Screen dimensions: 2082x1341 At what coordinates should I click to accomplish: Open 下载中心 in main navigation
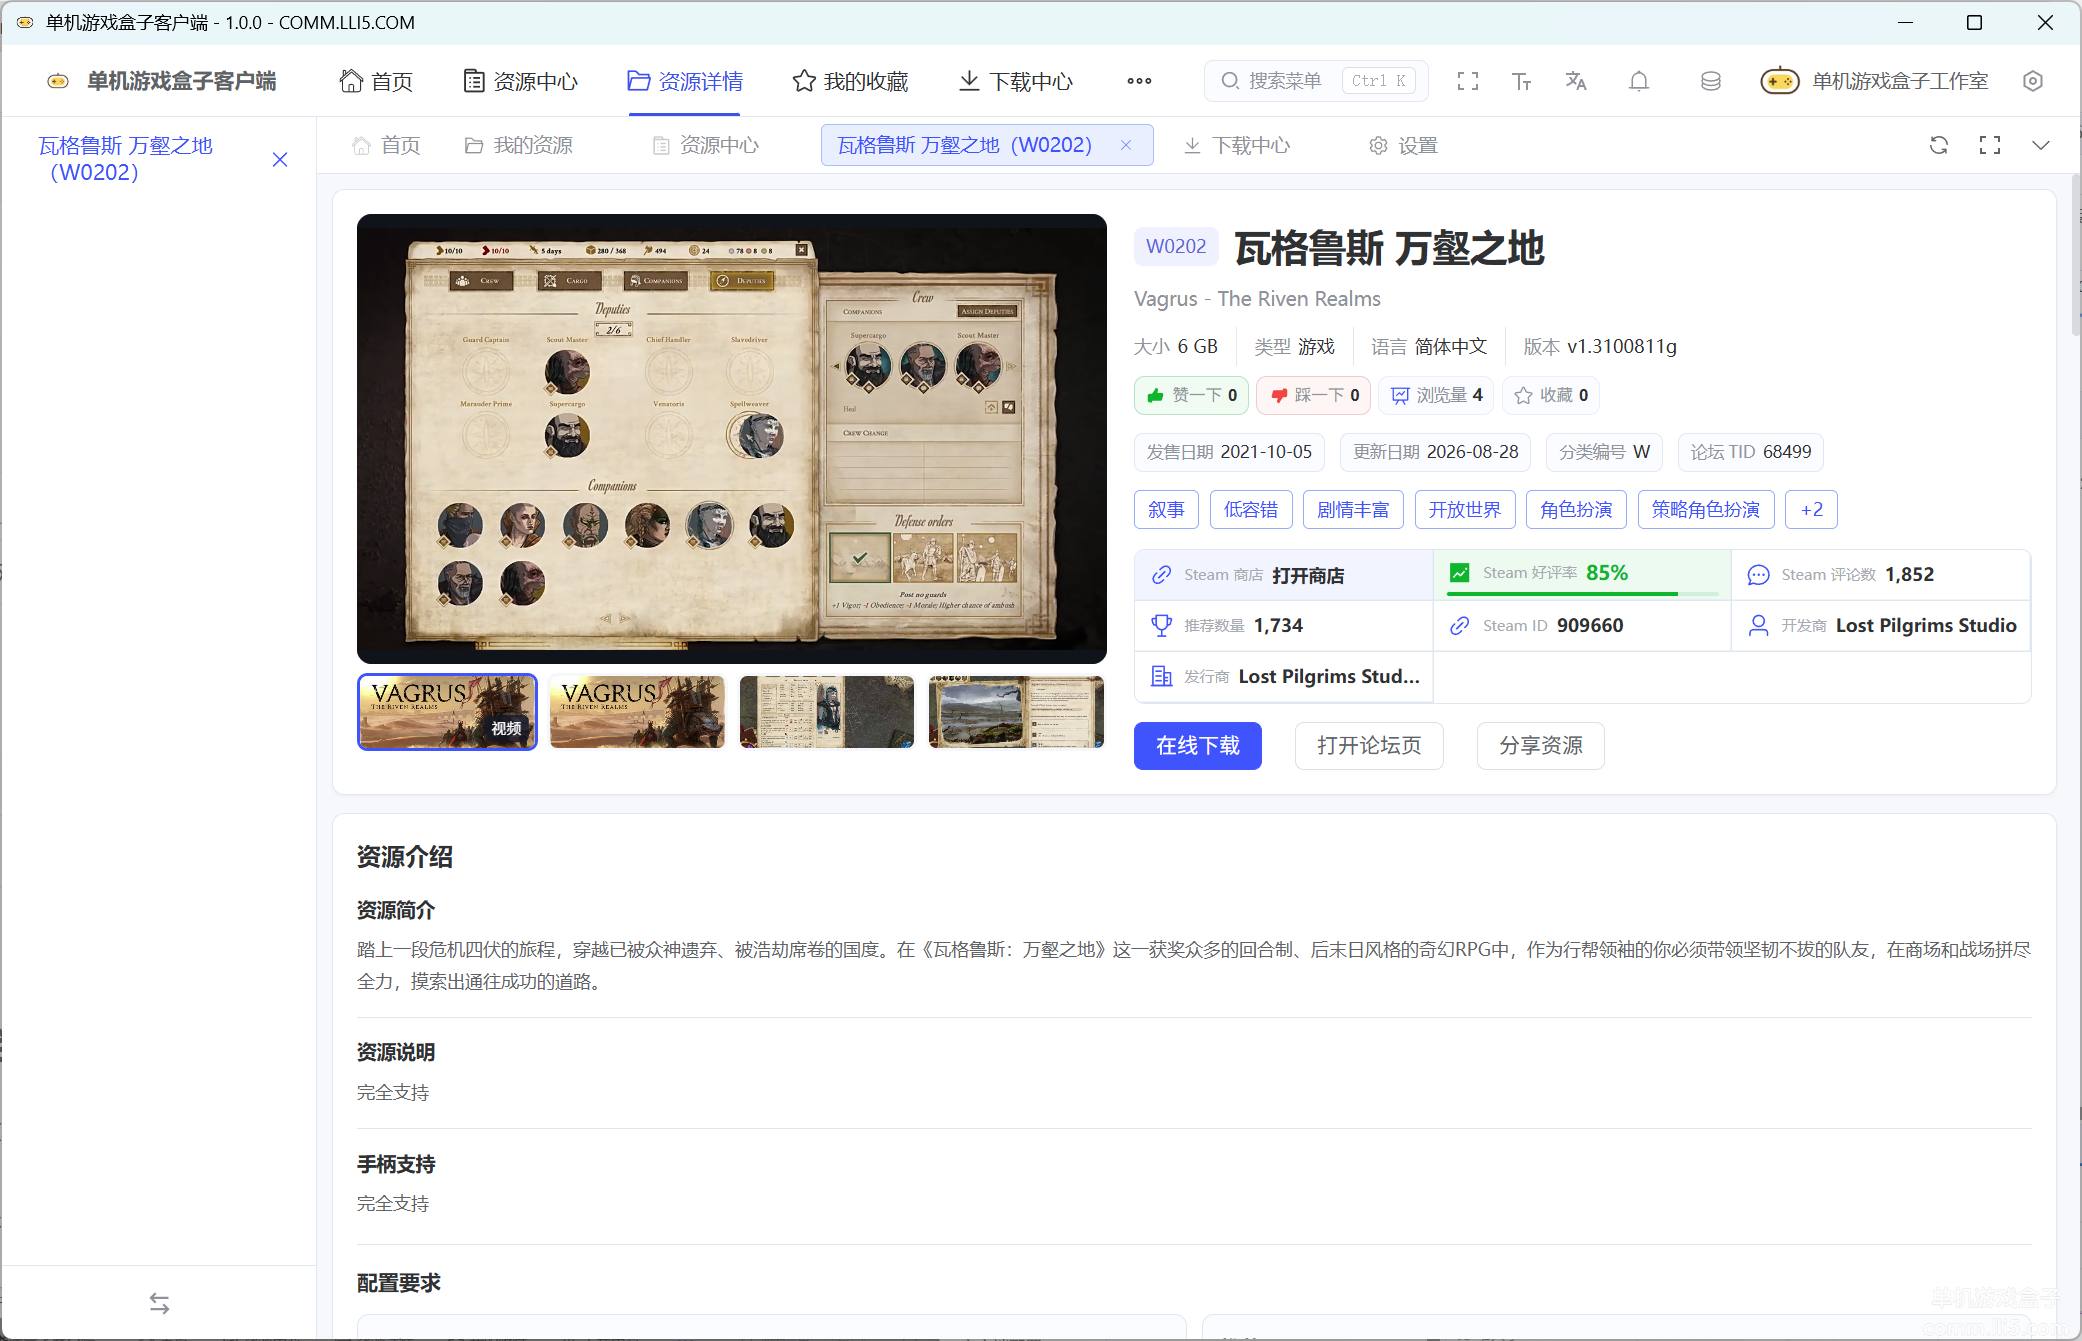[1015, 81]
